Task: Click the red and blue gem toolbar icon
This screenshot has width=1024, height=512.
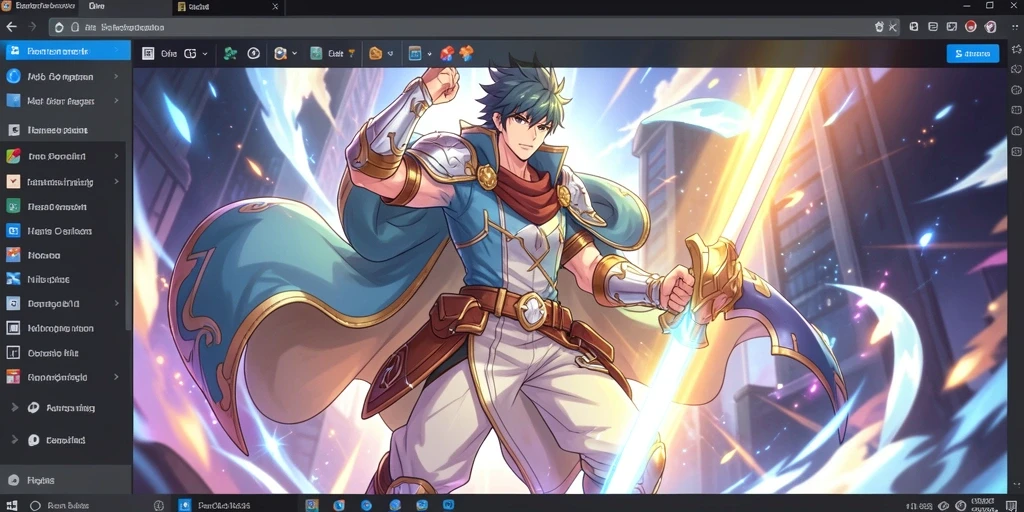Action: 447,54
